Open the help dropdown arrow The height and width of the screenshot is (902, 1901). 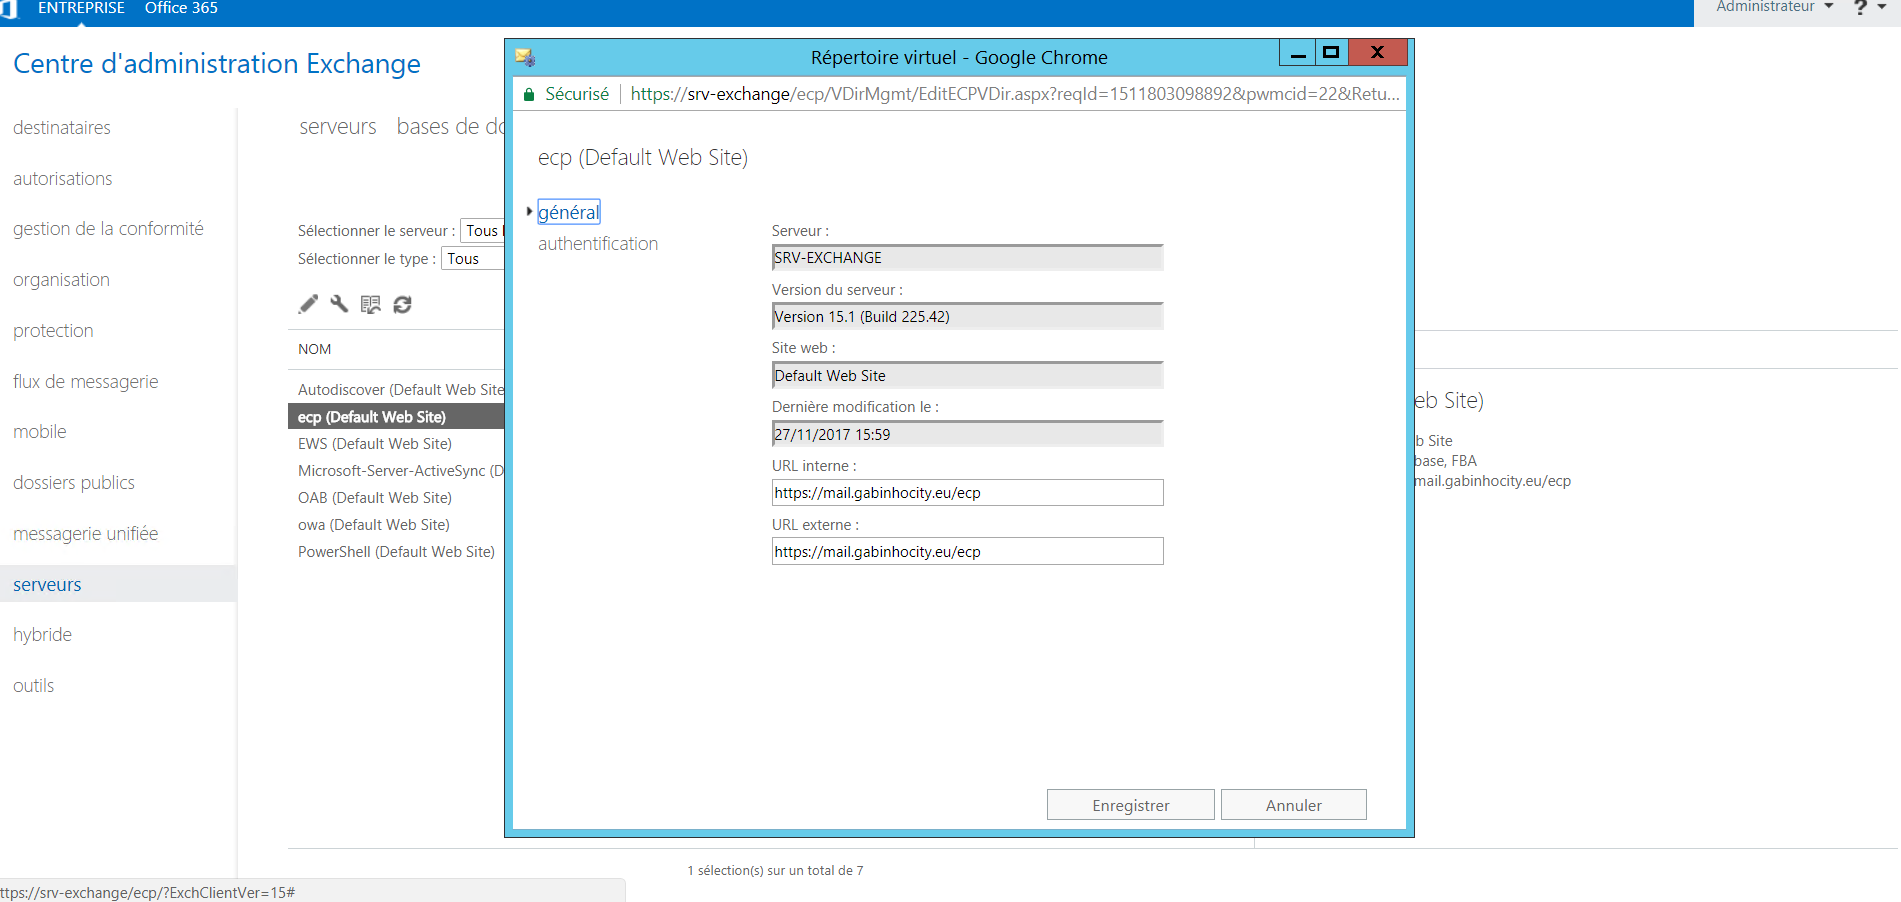[x=1882, y=7]
